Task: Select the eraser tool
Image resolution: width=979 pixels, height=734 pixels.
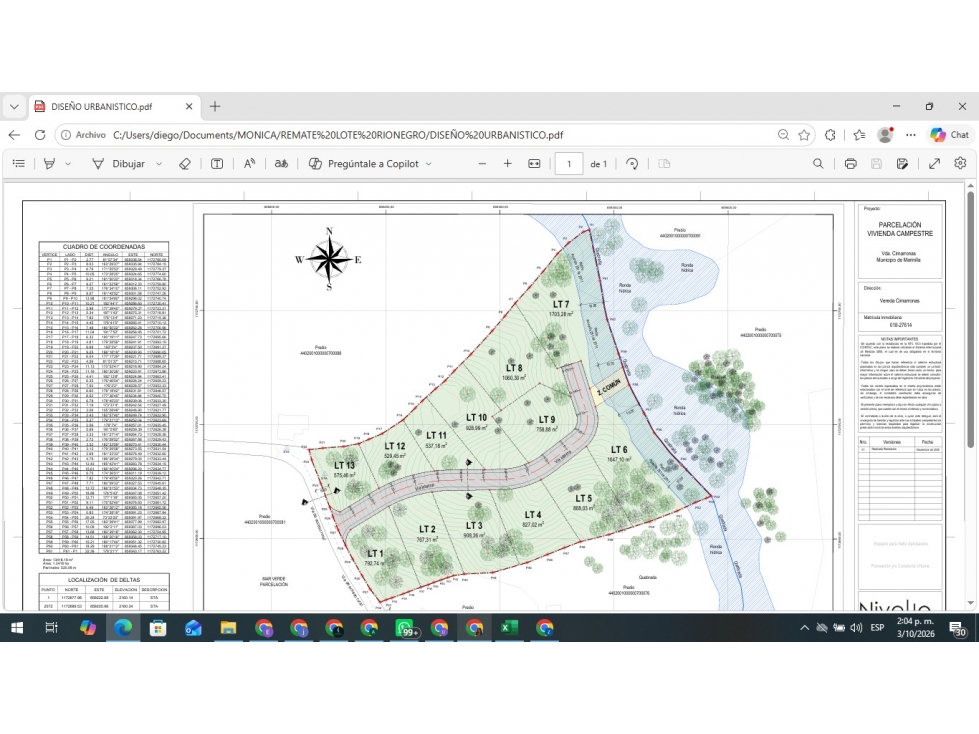Action: coord(185,164)
